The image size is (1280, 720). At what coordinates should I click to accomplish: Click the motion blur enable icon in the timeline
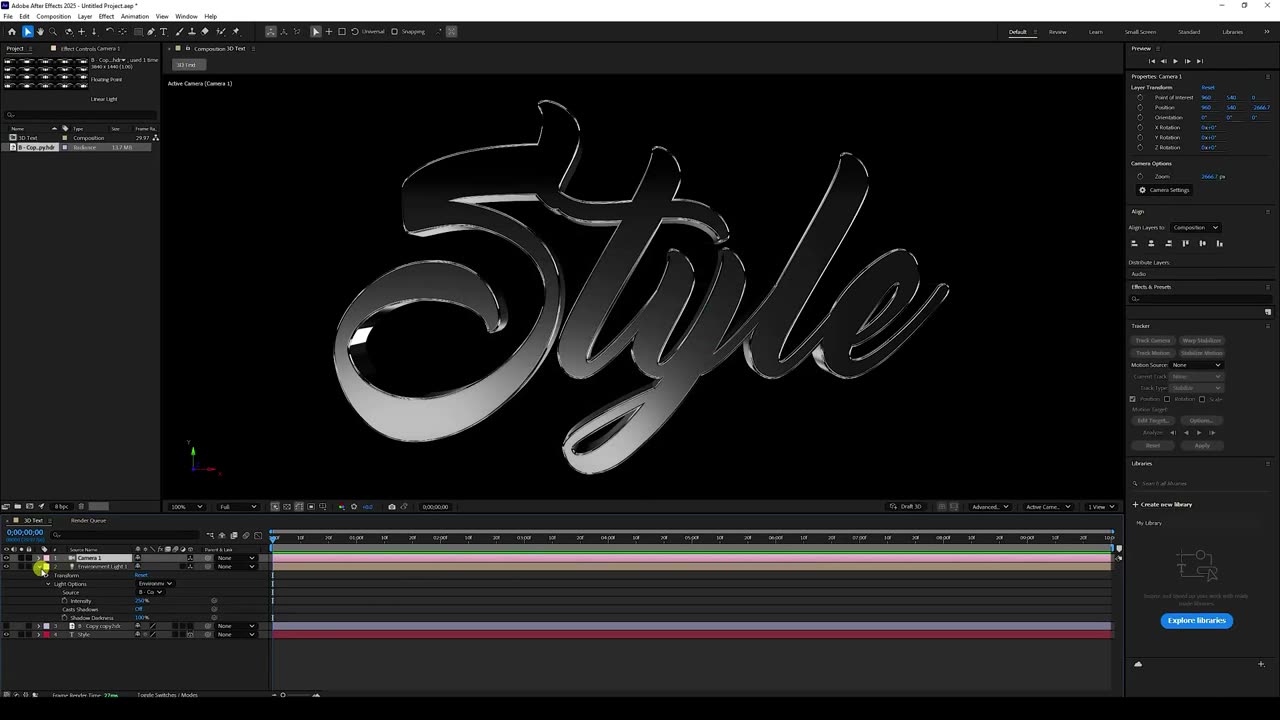pos(246,535)
